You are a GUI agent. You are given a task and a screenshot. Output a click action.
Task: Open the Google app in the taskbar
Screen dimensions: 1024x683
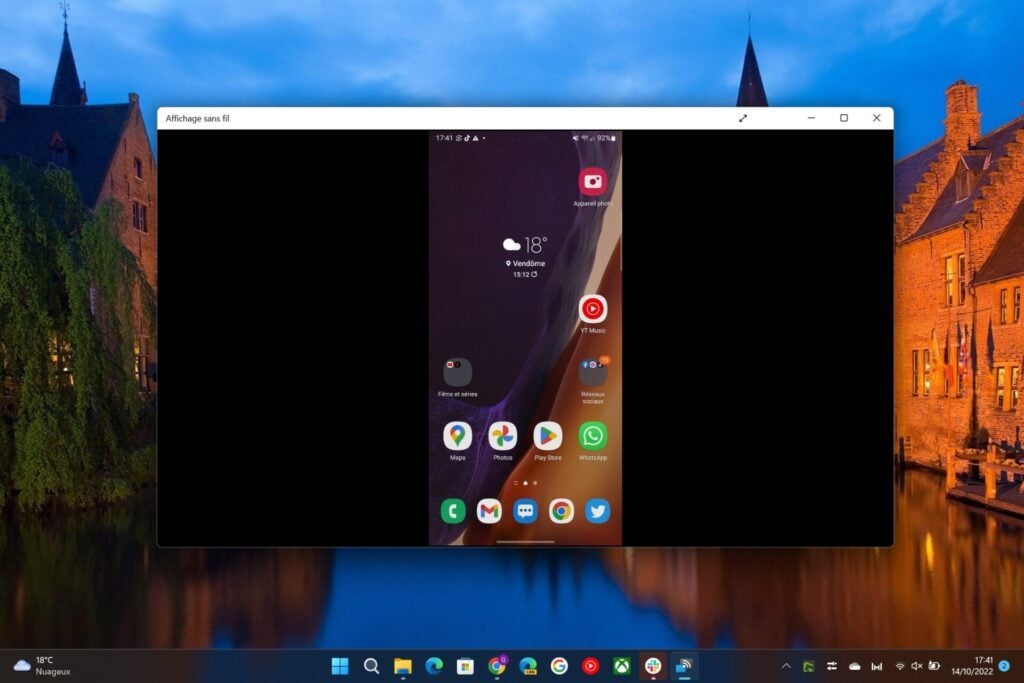coord(559,666)
